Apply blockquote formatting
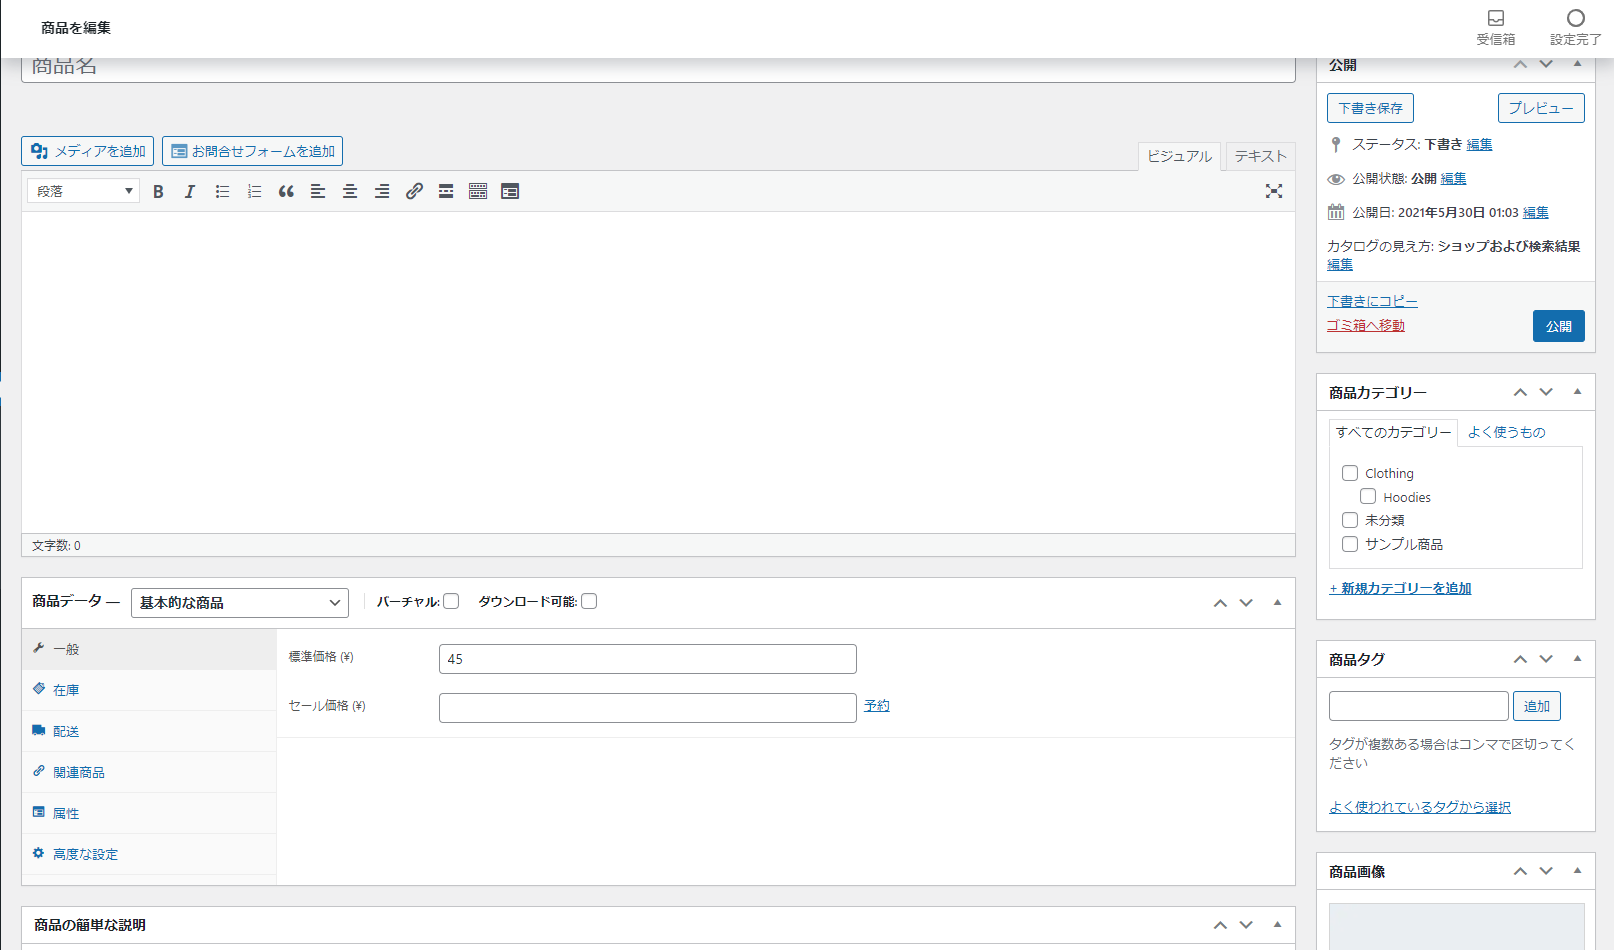This screenshot has width=1614, height=950. (286, 191)
